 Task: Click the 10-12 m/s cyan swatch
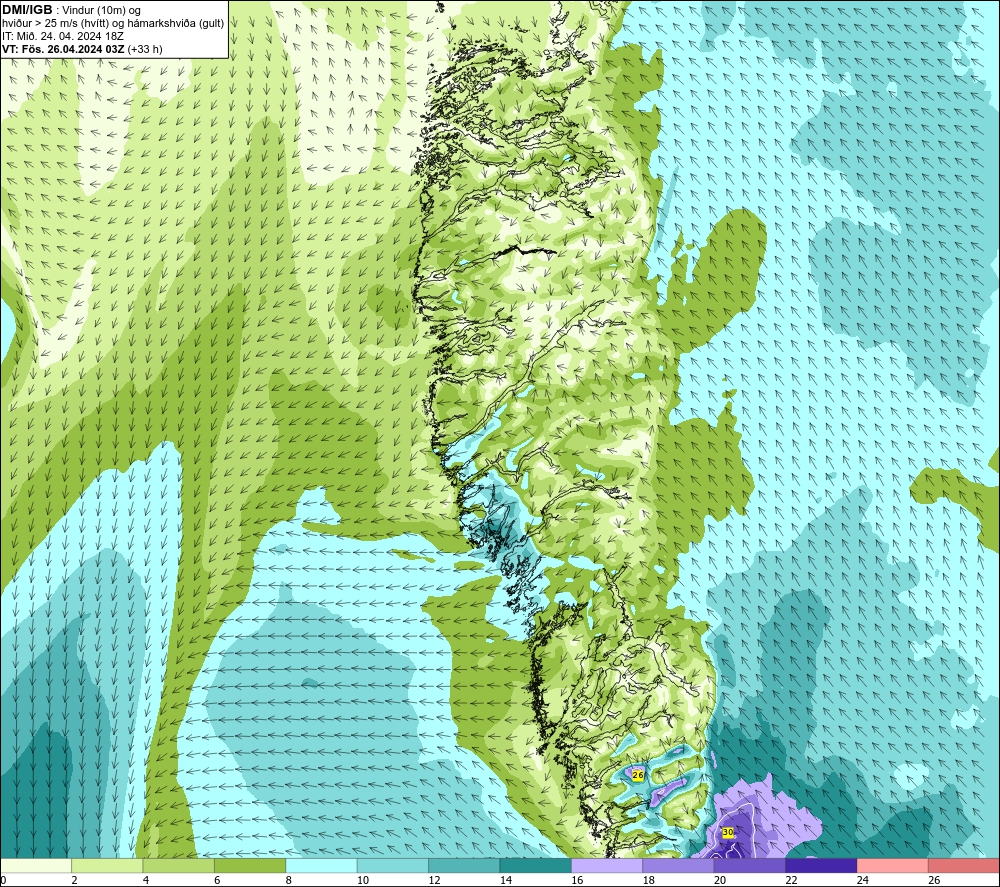coord(393,865)
